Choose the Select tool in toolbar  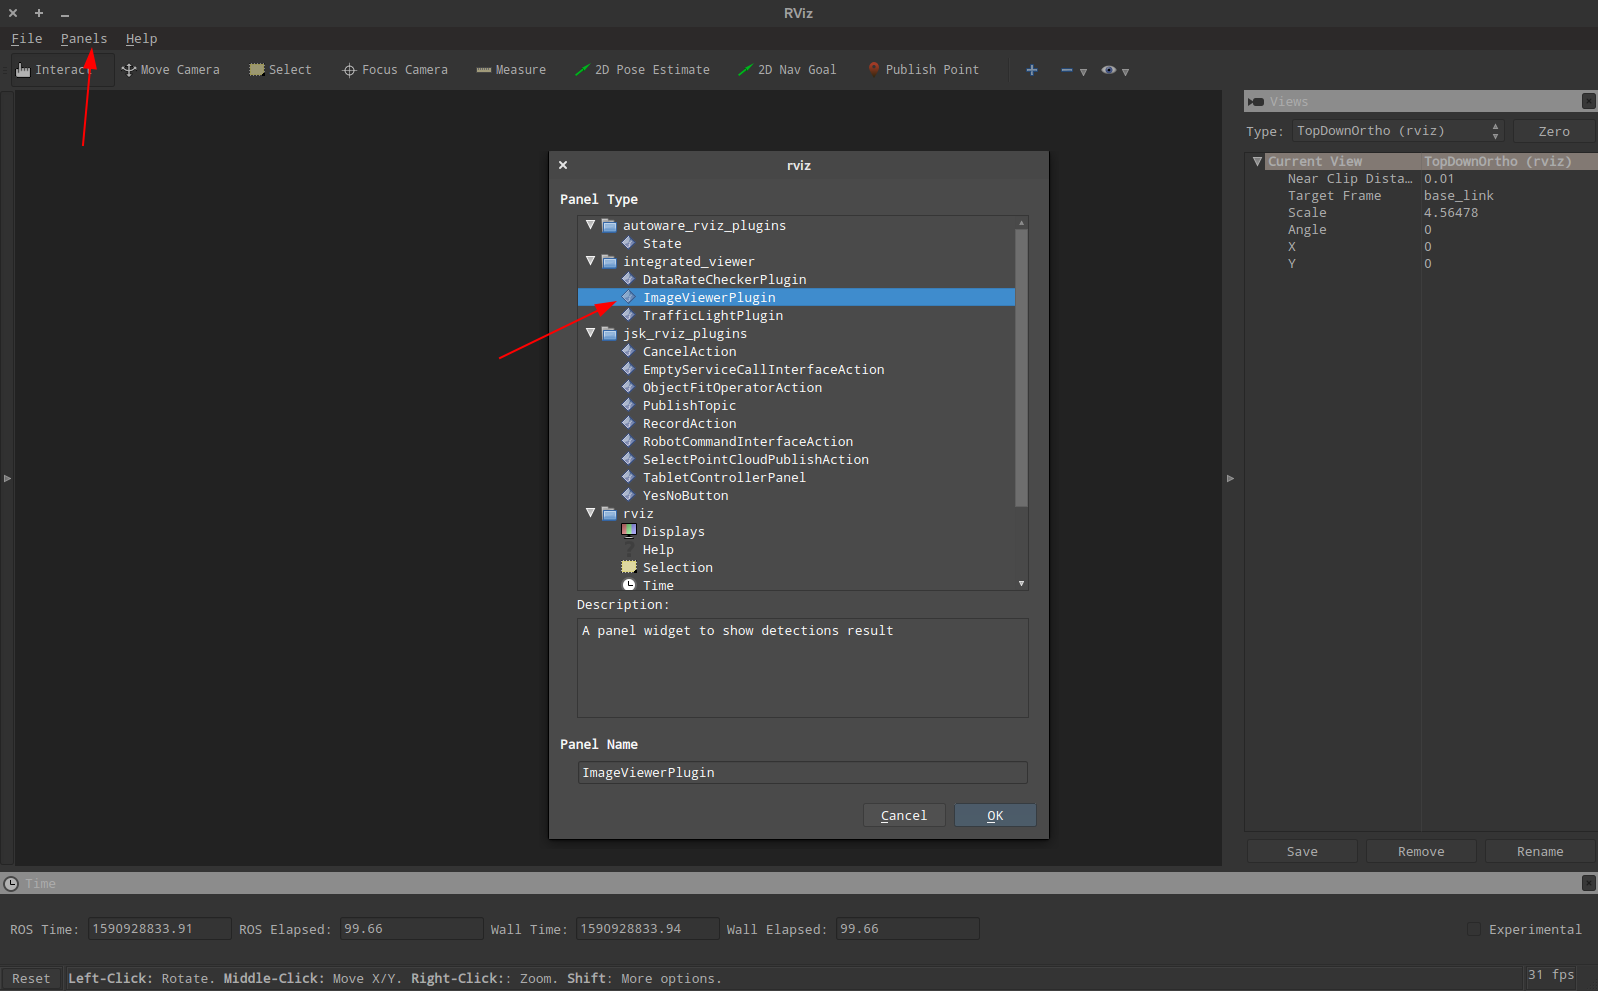[x=280, y=70]
